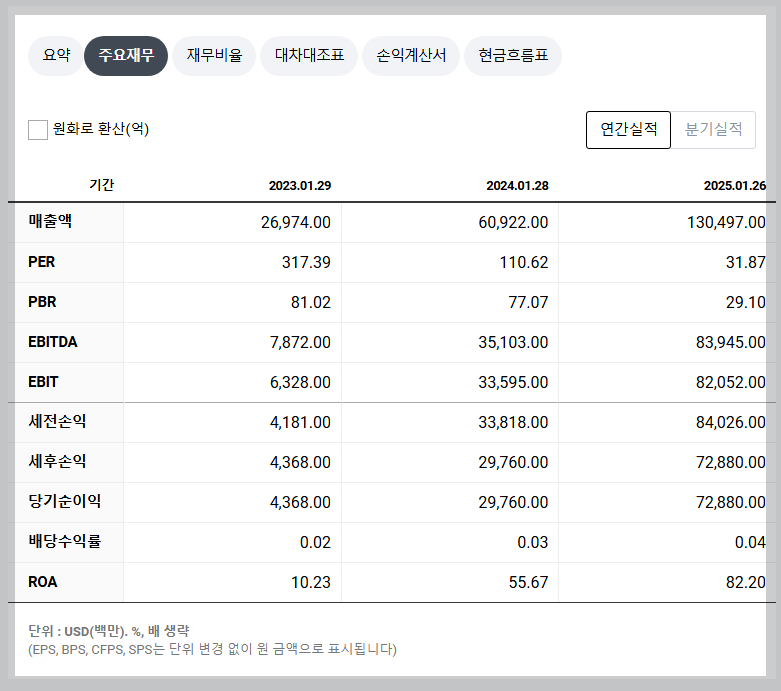The width and height of the screenshot is (781, 691).
Task: Click 4,368.00 in the 당기순이익 row
Action: click(x=300, y=502)
